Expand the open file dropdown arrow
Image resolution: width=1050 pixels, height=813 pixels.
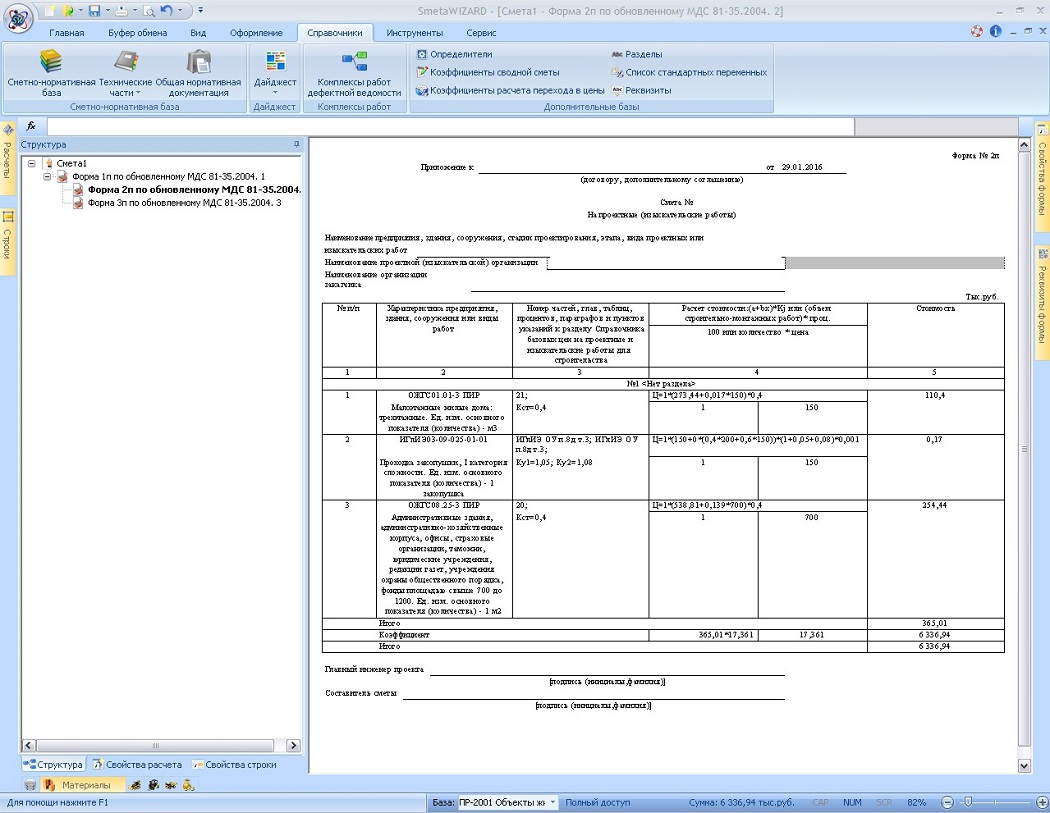coord(80,11)
